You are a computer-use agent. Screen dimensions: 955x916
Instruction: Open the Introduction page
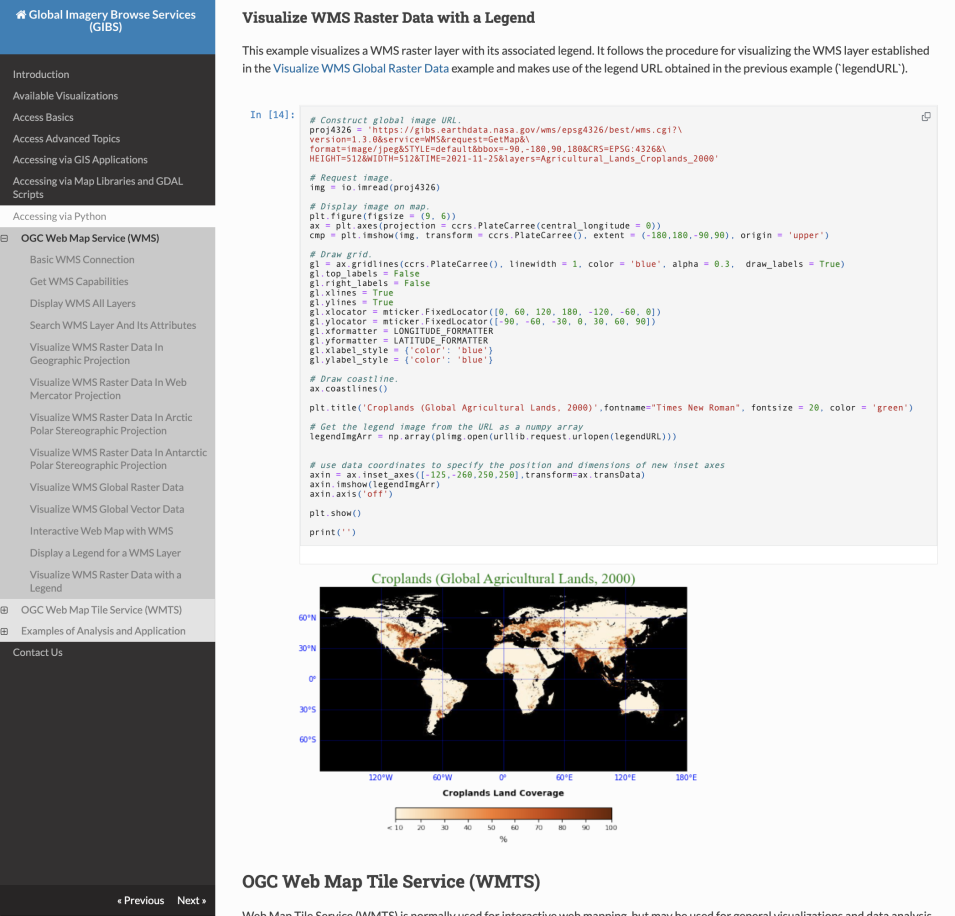(40, 74)
